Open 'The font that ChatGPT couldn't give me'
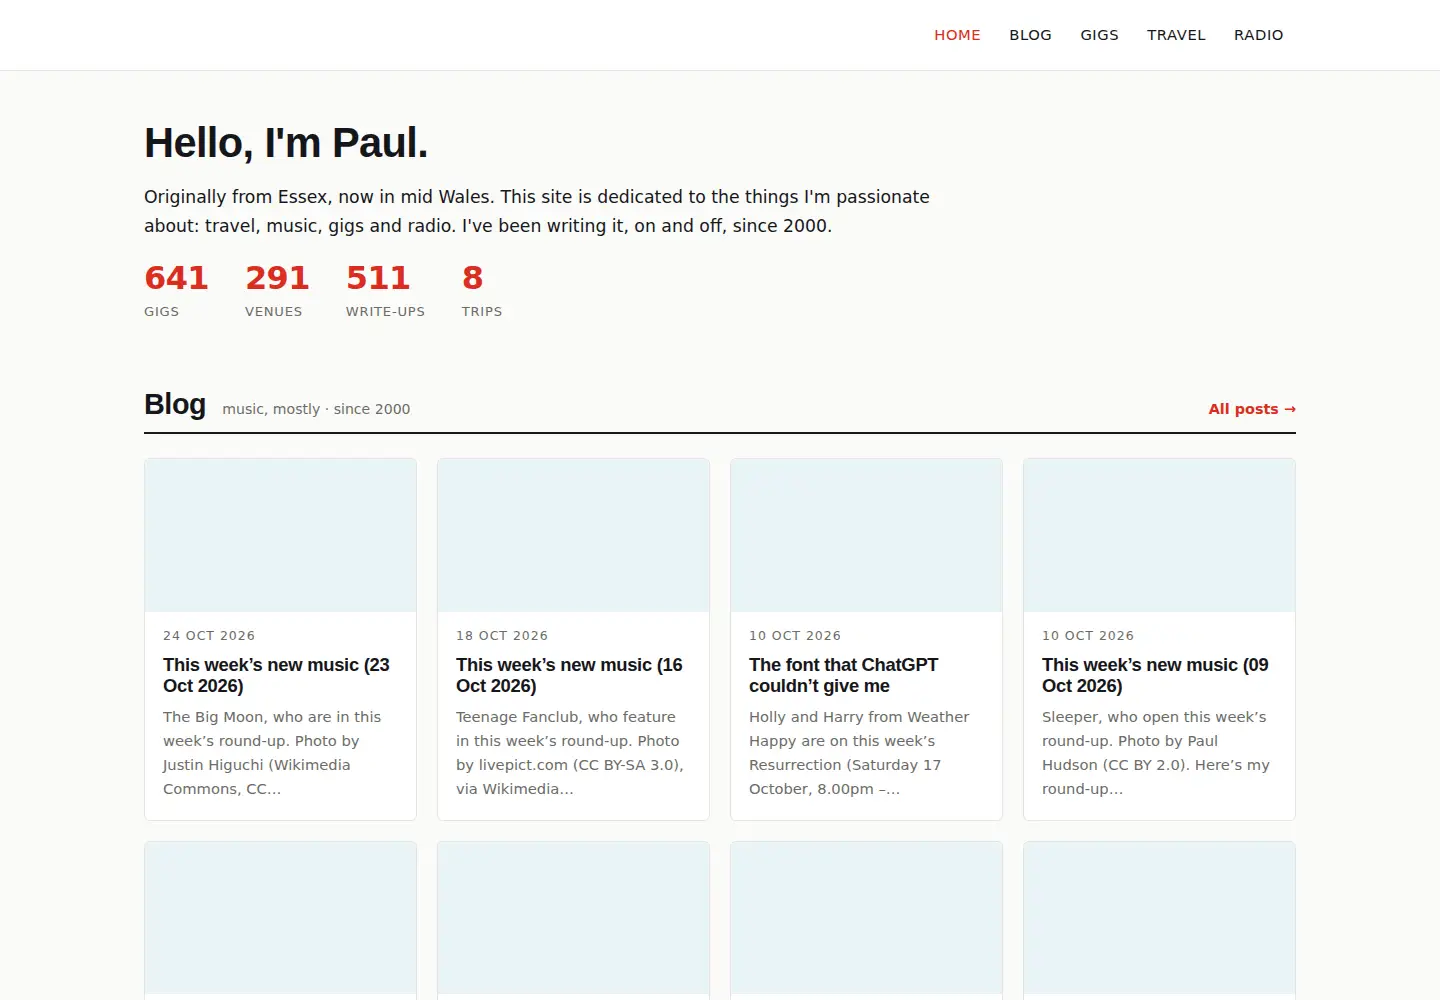1440x1000 pixels. [843, 675]
